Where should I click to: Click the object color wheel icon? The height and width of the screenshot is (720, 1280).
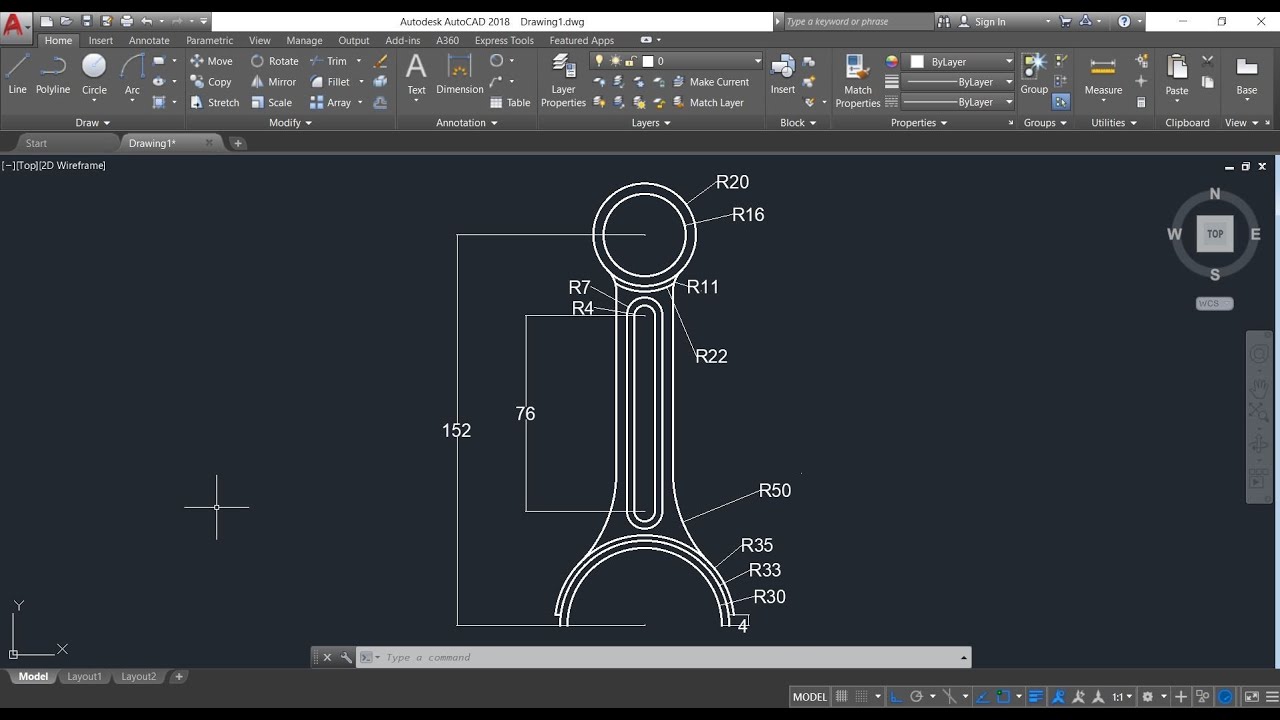(892, 62)
